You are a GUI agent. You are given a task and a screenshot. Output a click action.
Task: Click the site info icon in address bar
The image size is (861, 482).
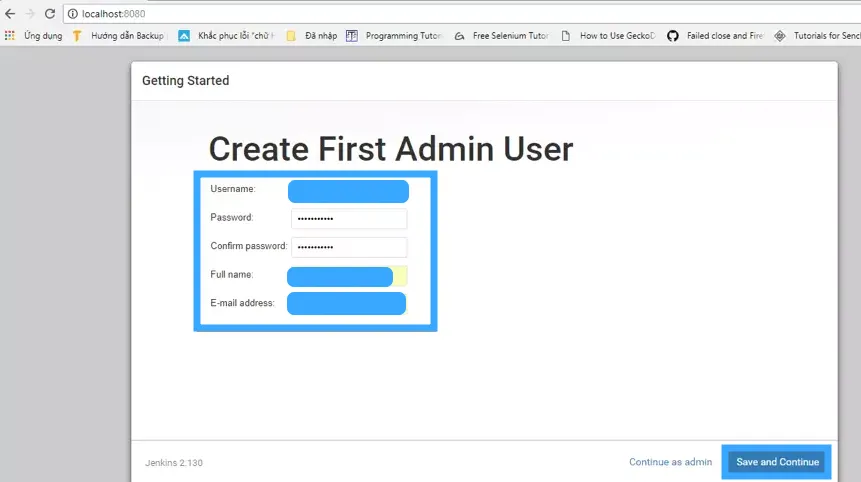click(73, 14)
